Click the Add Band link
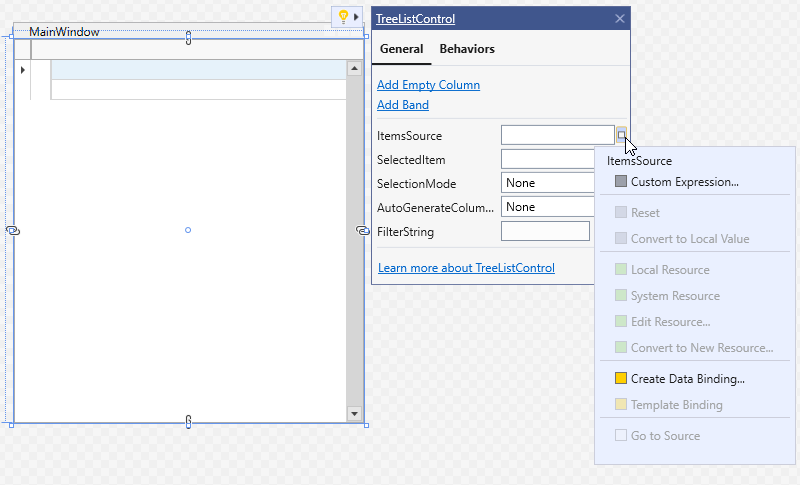The image size is (800, 485). click(x=403, y=105)
